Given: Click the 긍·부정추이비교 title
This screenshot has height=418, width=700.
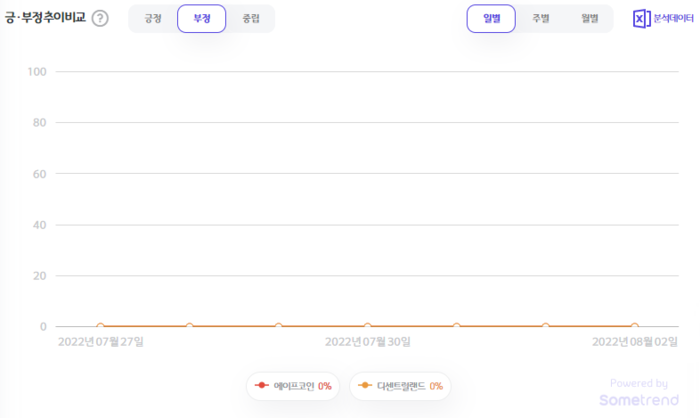Looking at the screenshot, I should click(x=45, y=18).
